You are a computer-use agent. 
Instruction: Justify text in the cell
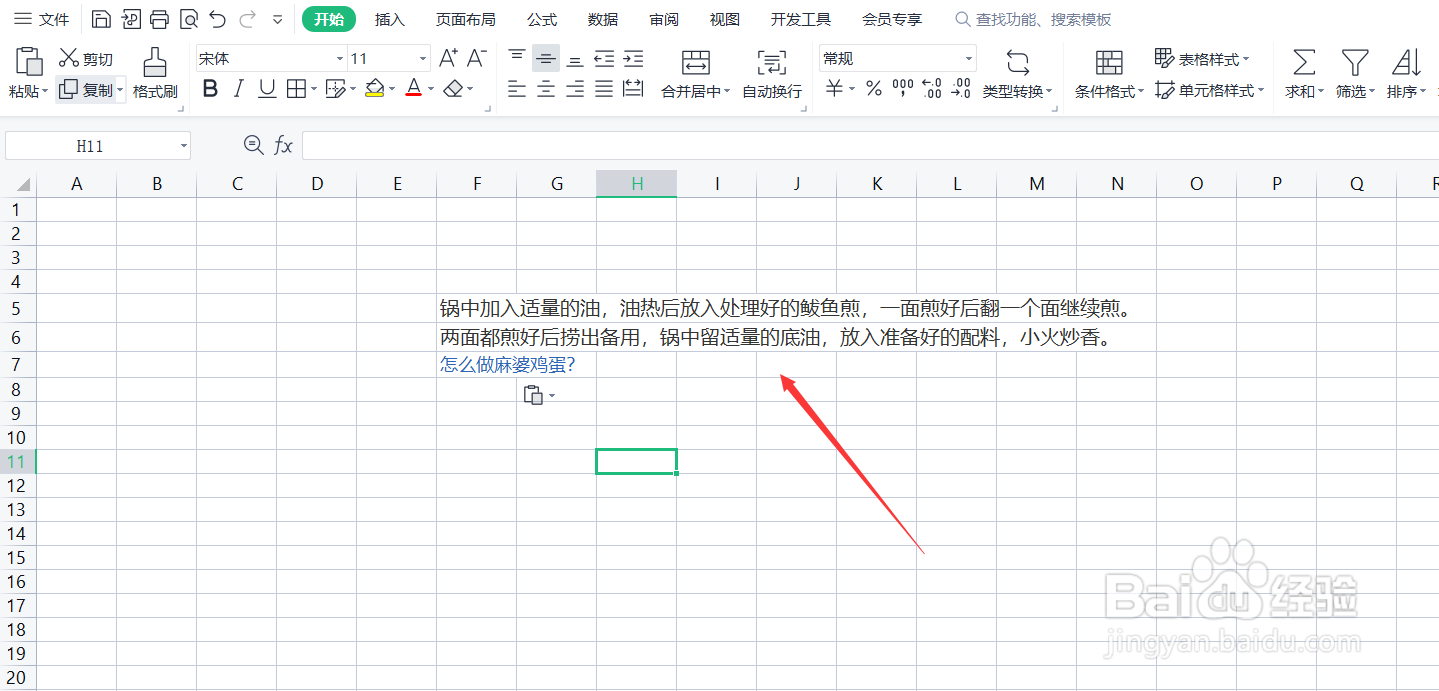point(604,90)
